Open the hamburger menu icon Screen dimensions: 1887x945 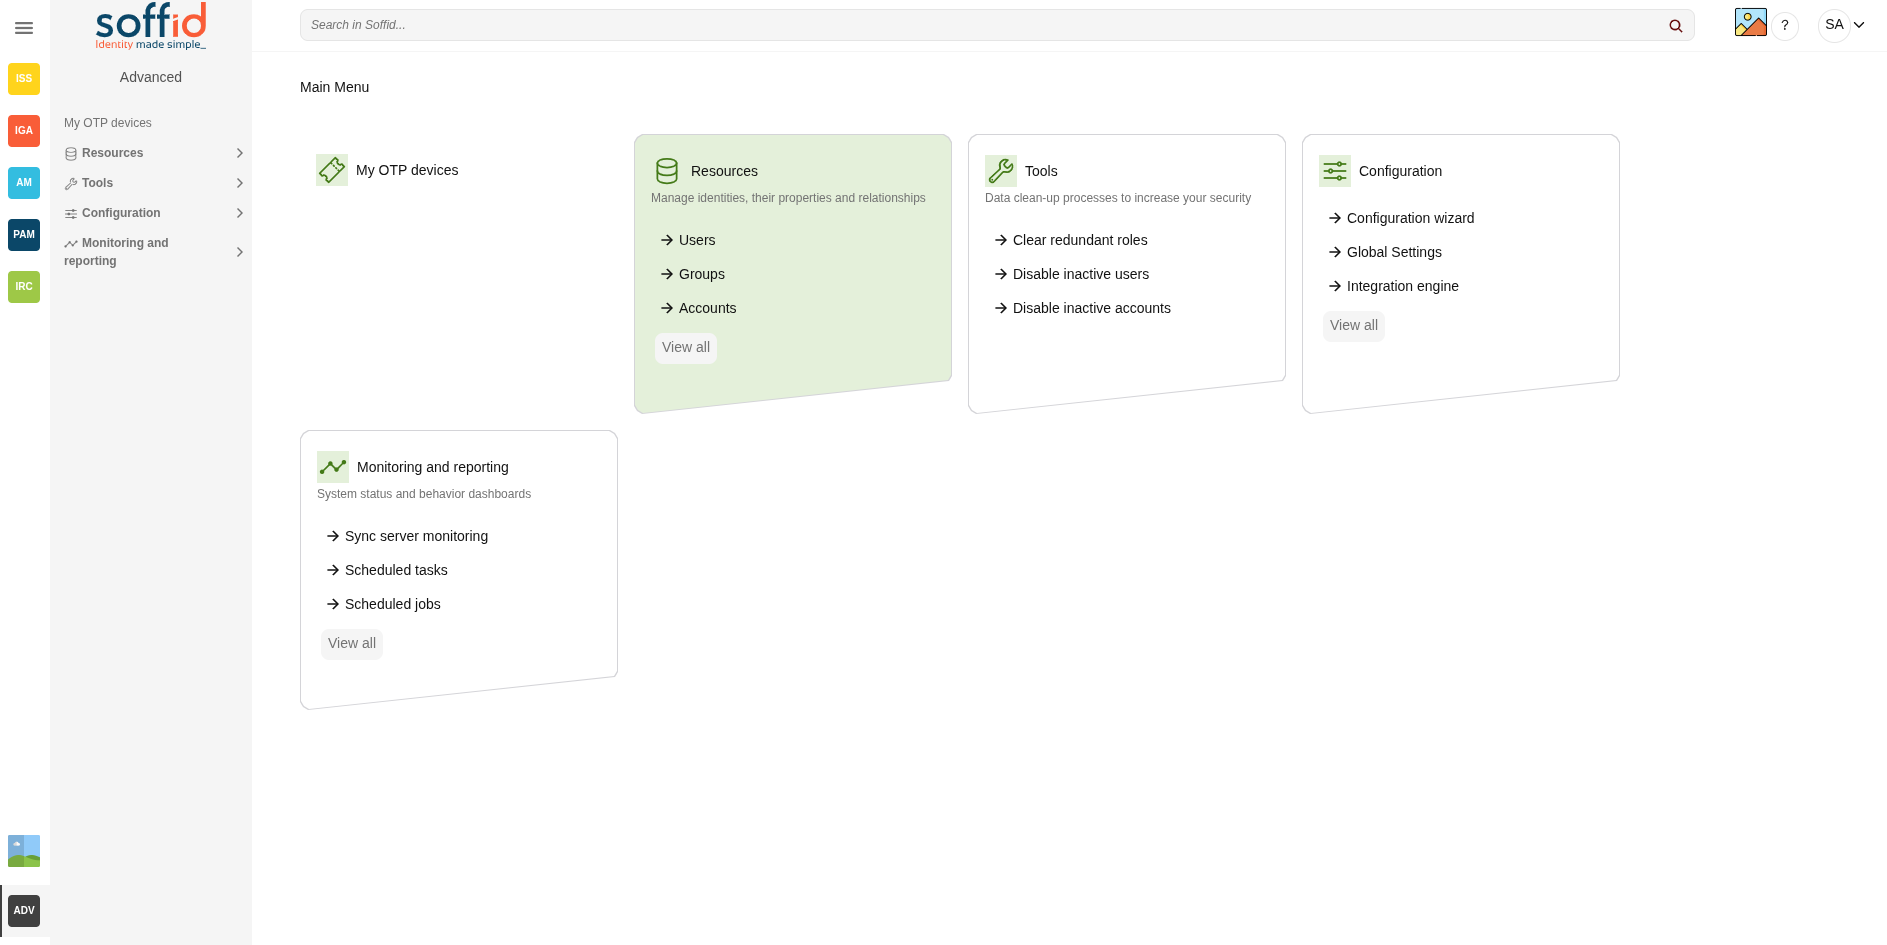tap(24, 28)
